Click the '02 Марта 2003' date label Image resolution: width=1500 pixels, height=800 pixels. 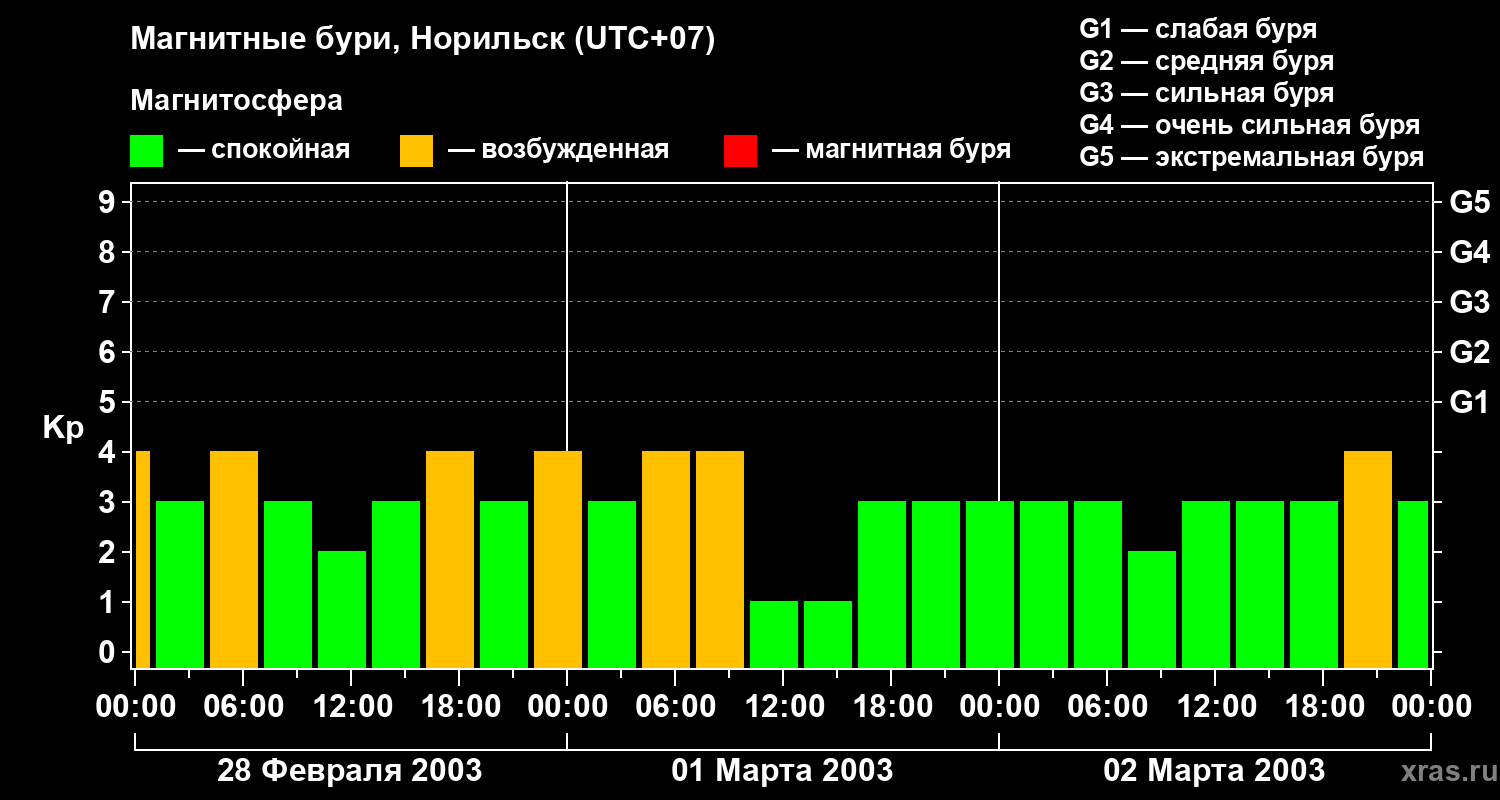pyautogui.click(x=1214, y=771)
